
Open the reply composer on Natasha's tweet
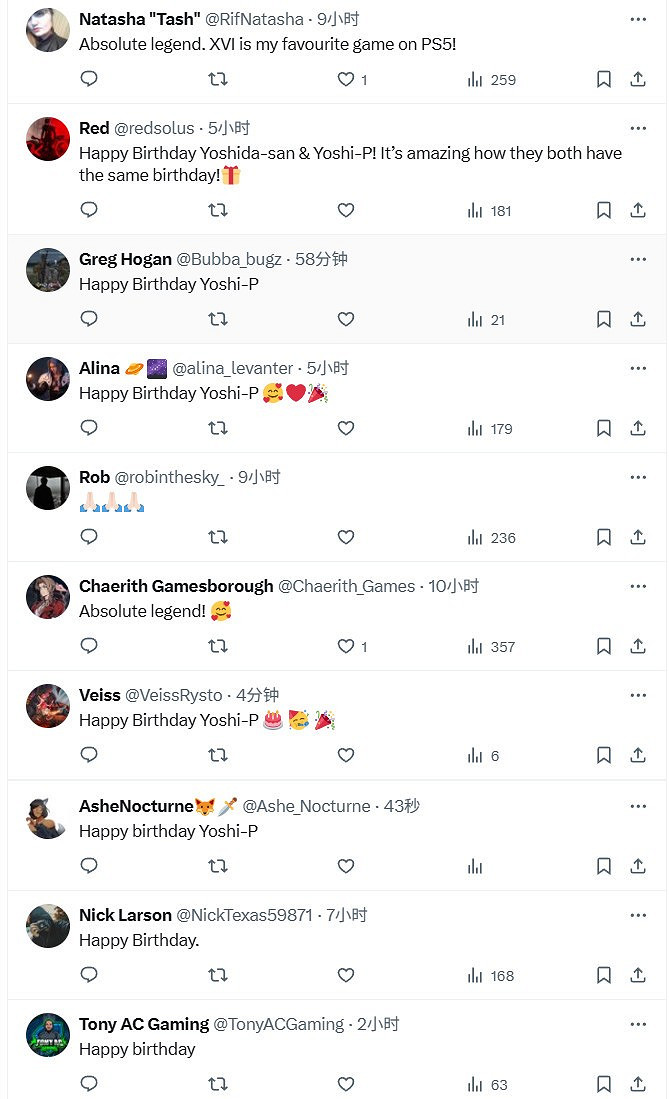click(x=88, y=79)
